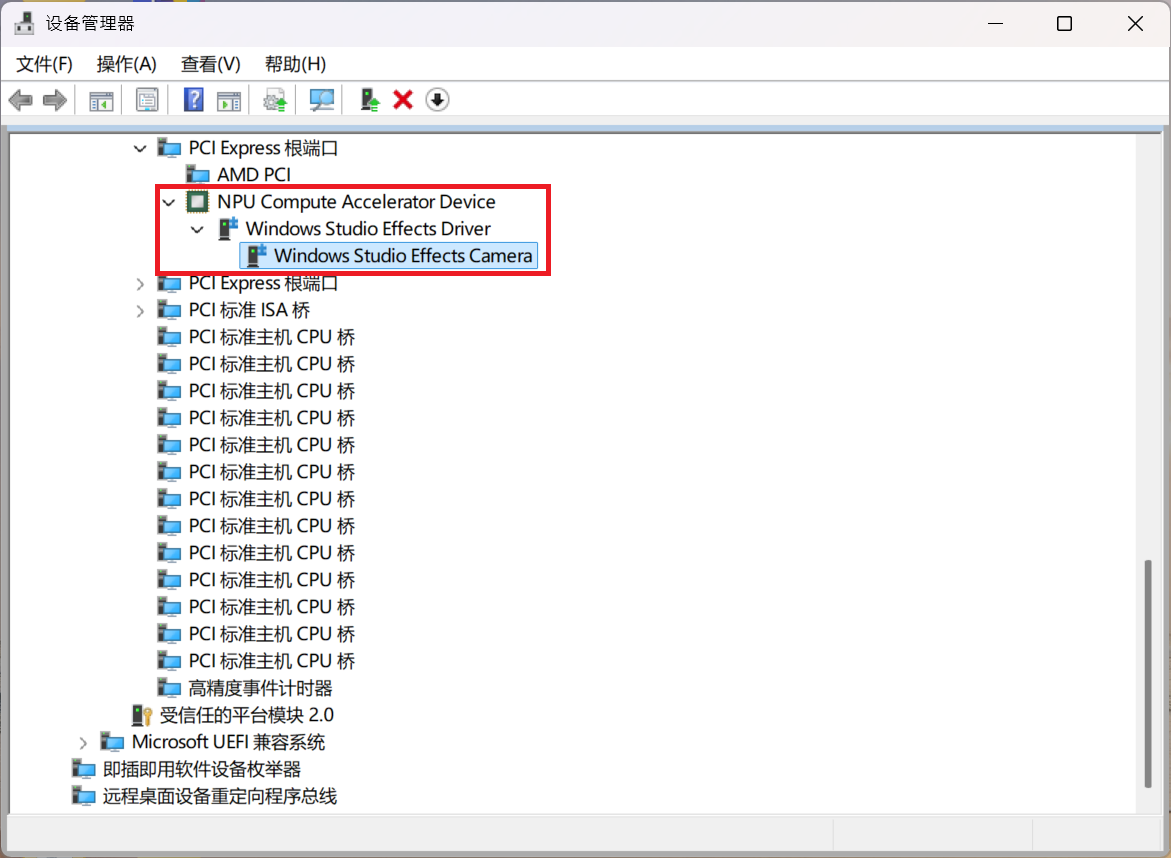Expand the Microsoft UEFI 兼容系统 node
This screenshot has width=1171, height=858.
[83, 743]
